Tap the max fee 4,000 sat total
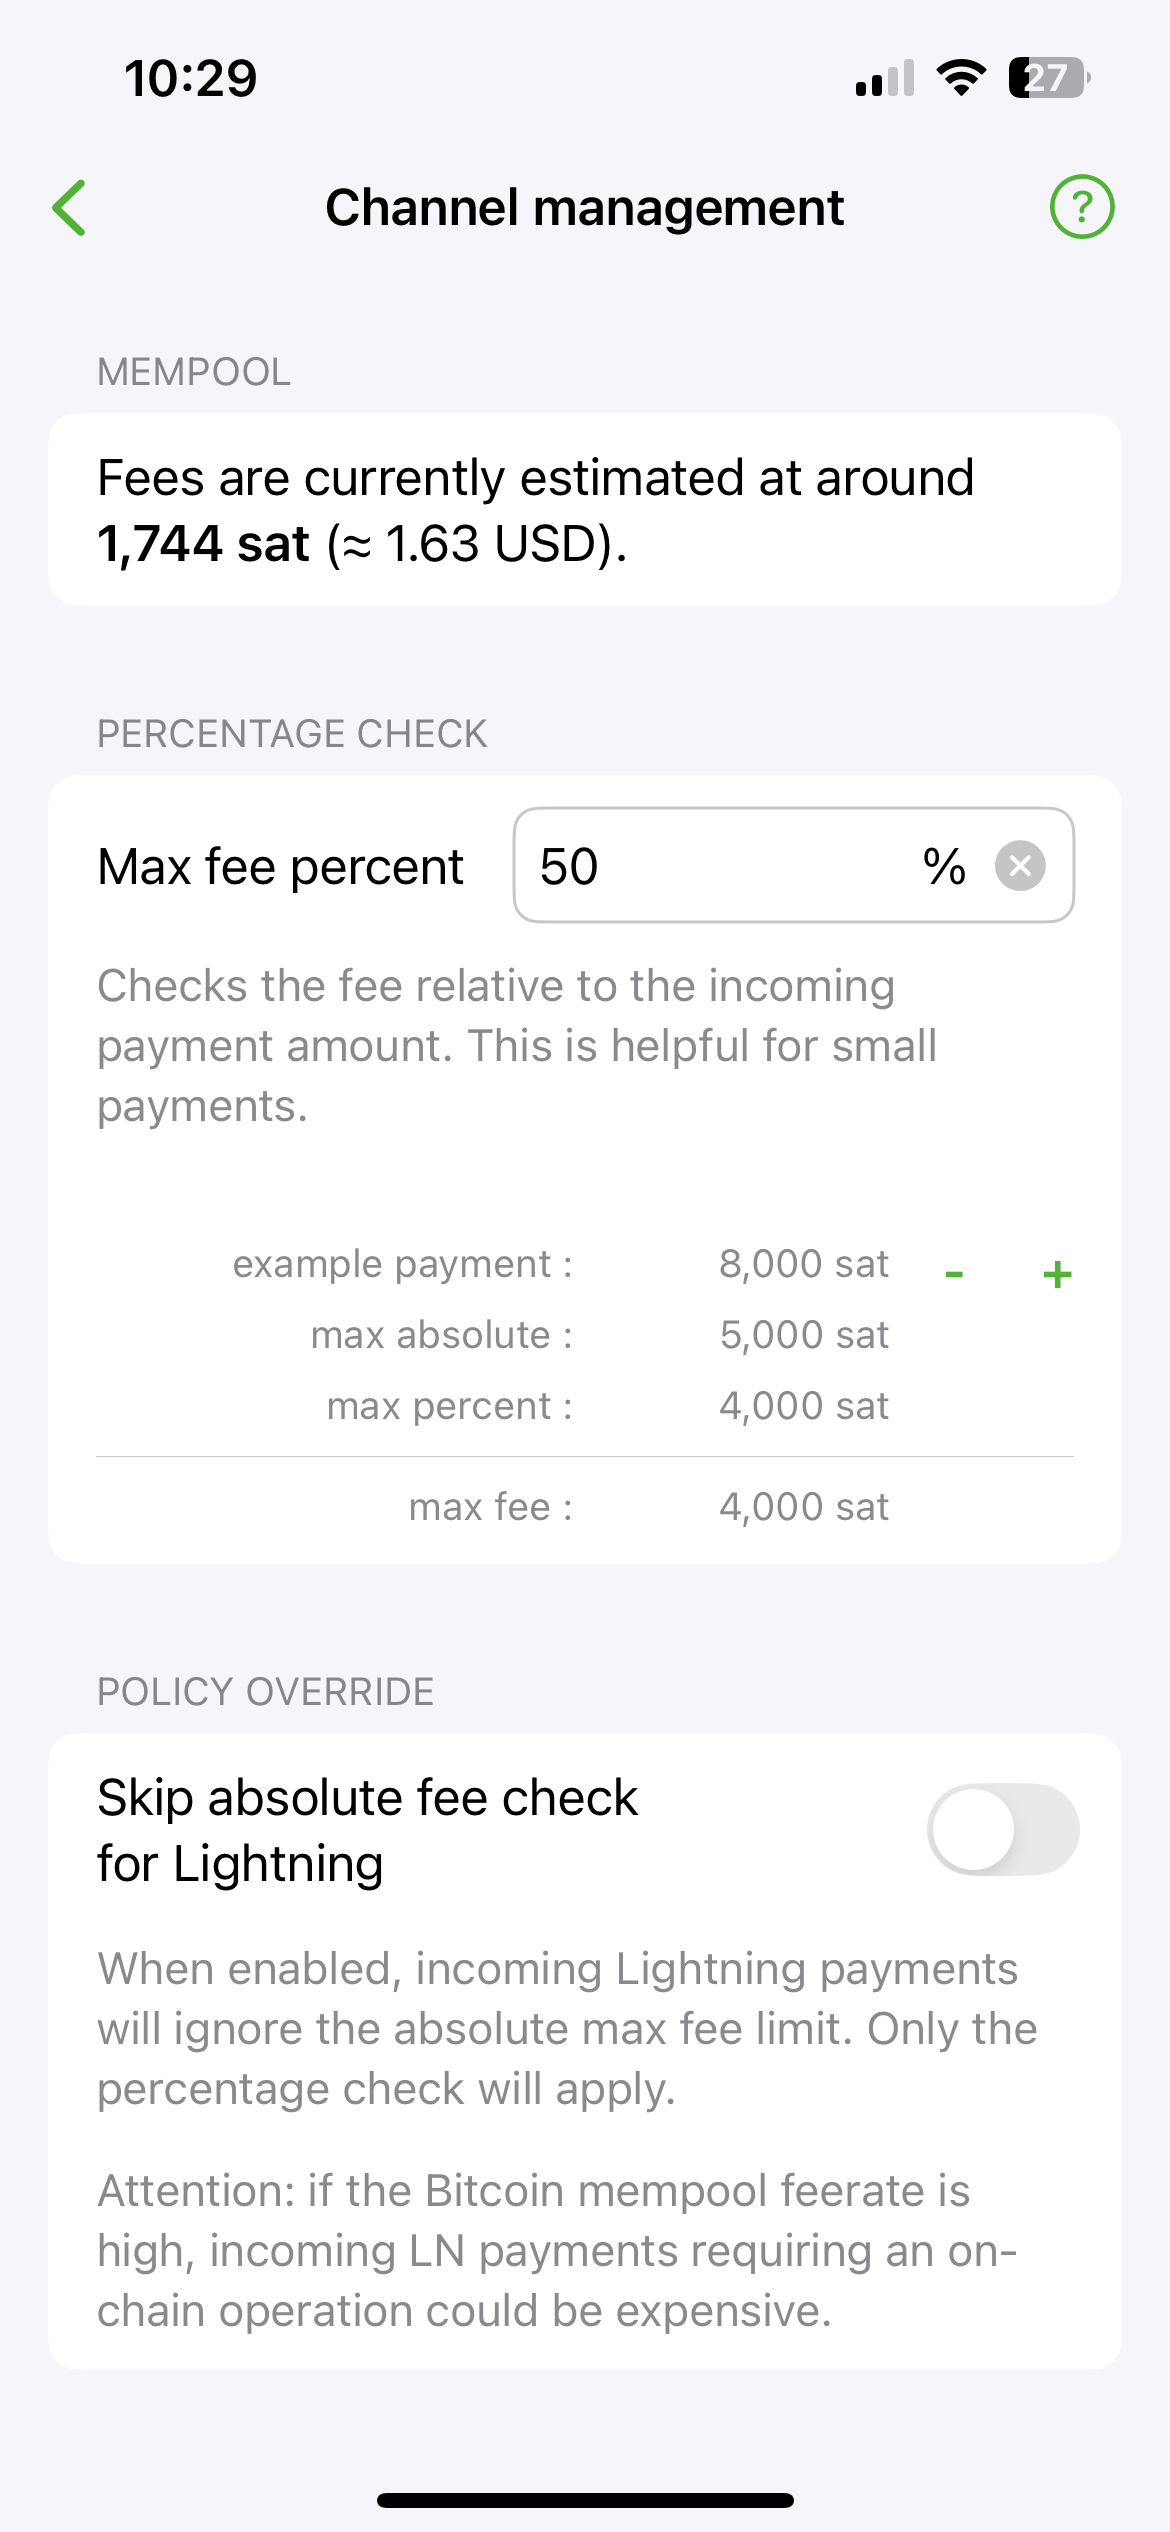The width and height of the screenshot is (1170, 2532). tap(804, 1507)
